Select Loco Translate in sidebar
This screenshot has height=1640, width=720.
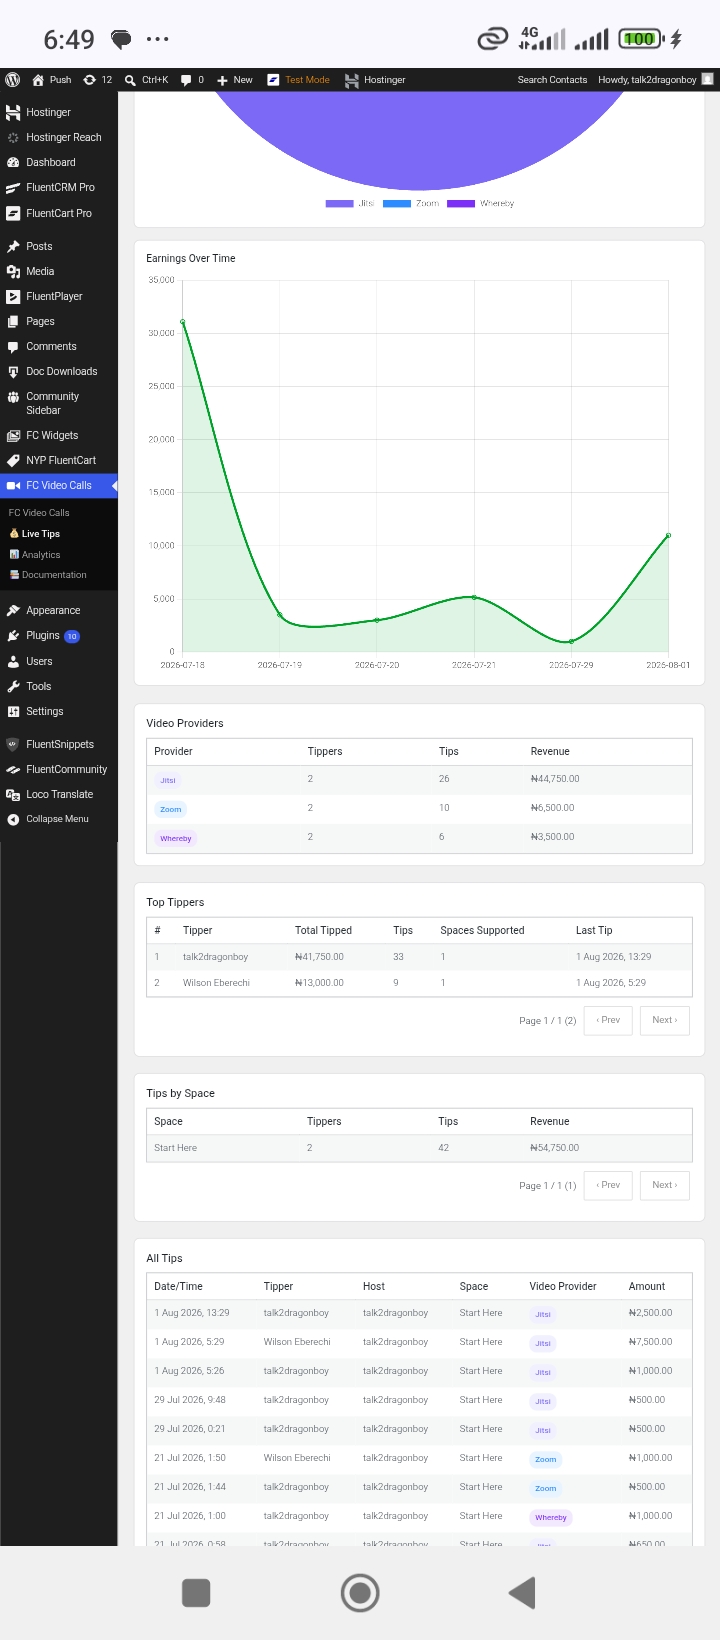pyautogui.click(x=59, y=794)
